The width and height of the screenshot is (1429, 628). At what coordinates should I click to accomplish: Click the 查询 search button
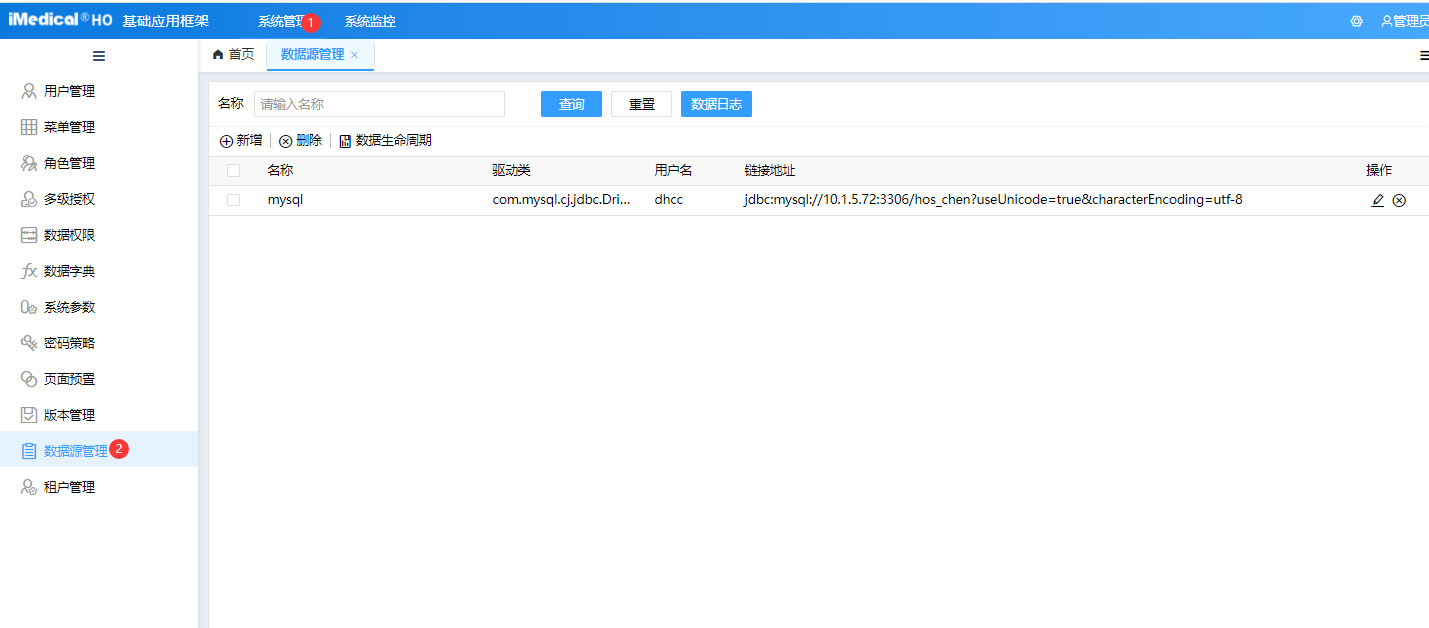570,103
